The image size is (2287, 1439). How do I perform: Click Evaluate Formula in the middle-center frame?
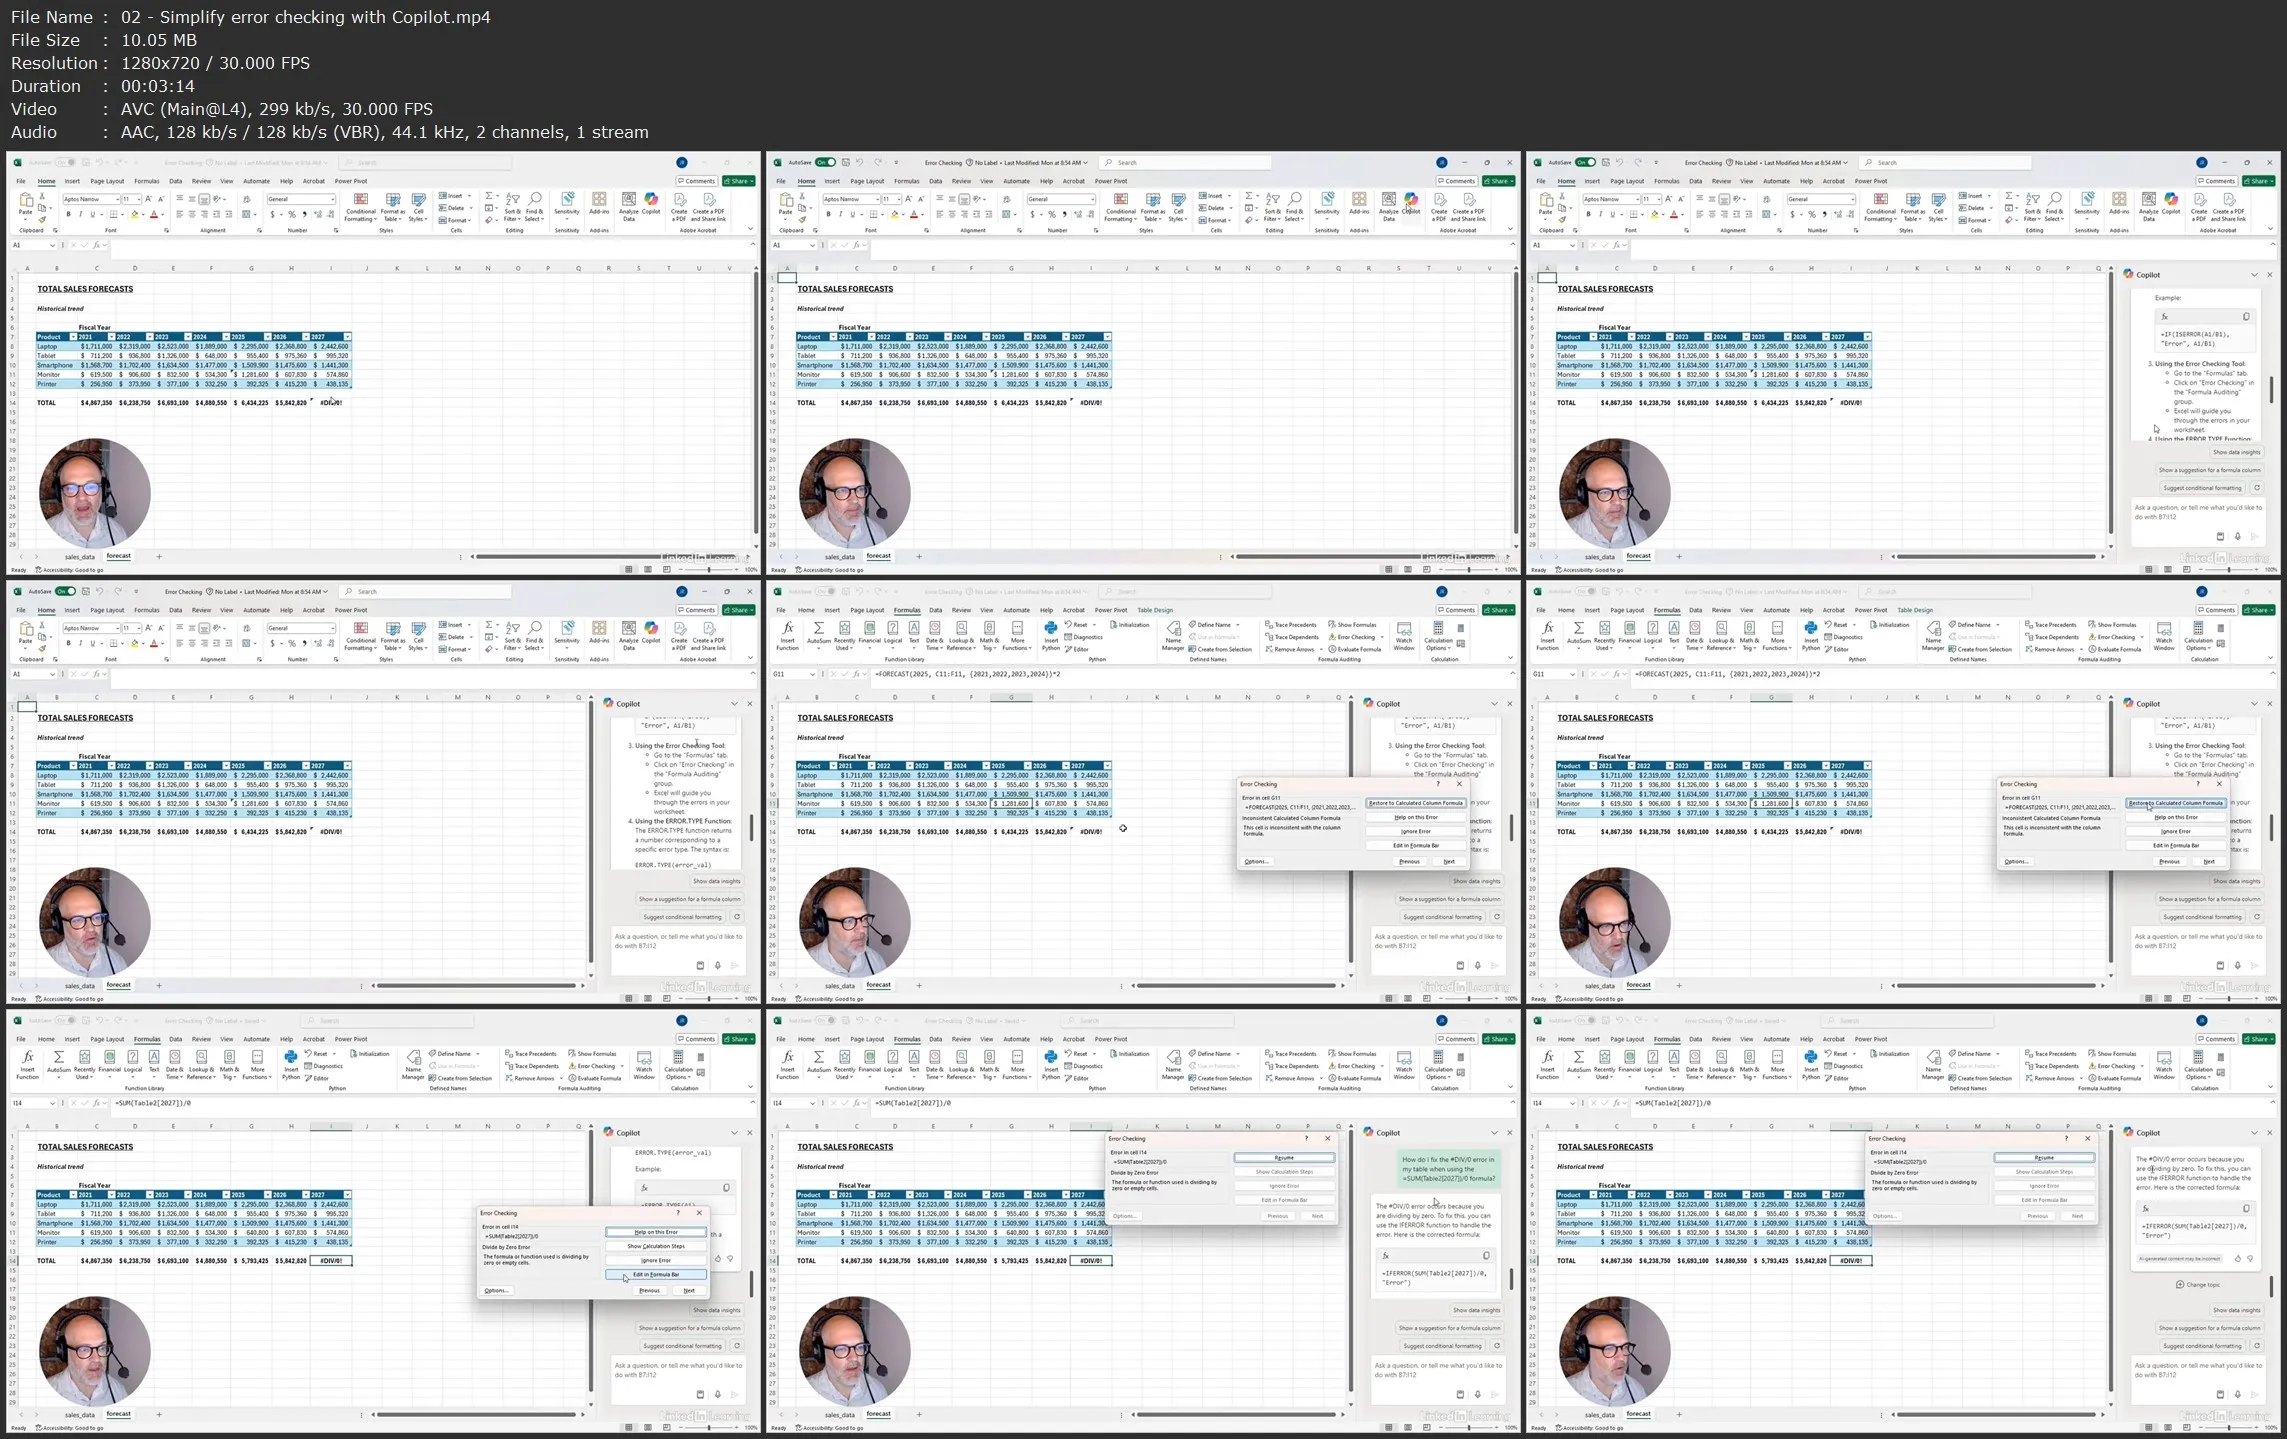click(x=1354, y=649)
